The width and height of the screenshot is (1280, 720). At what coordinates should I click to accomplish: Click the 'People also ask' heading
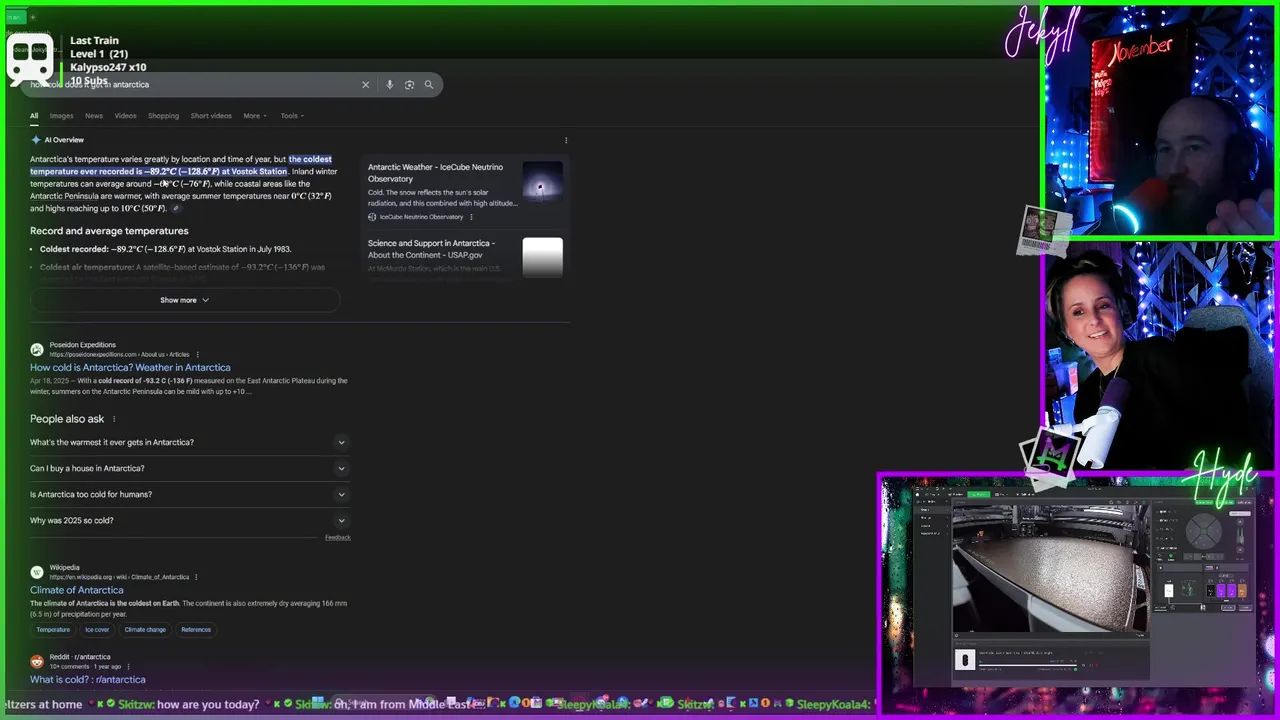coord(67,419)
